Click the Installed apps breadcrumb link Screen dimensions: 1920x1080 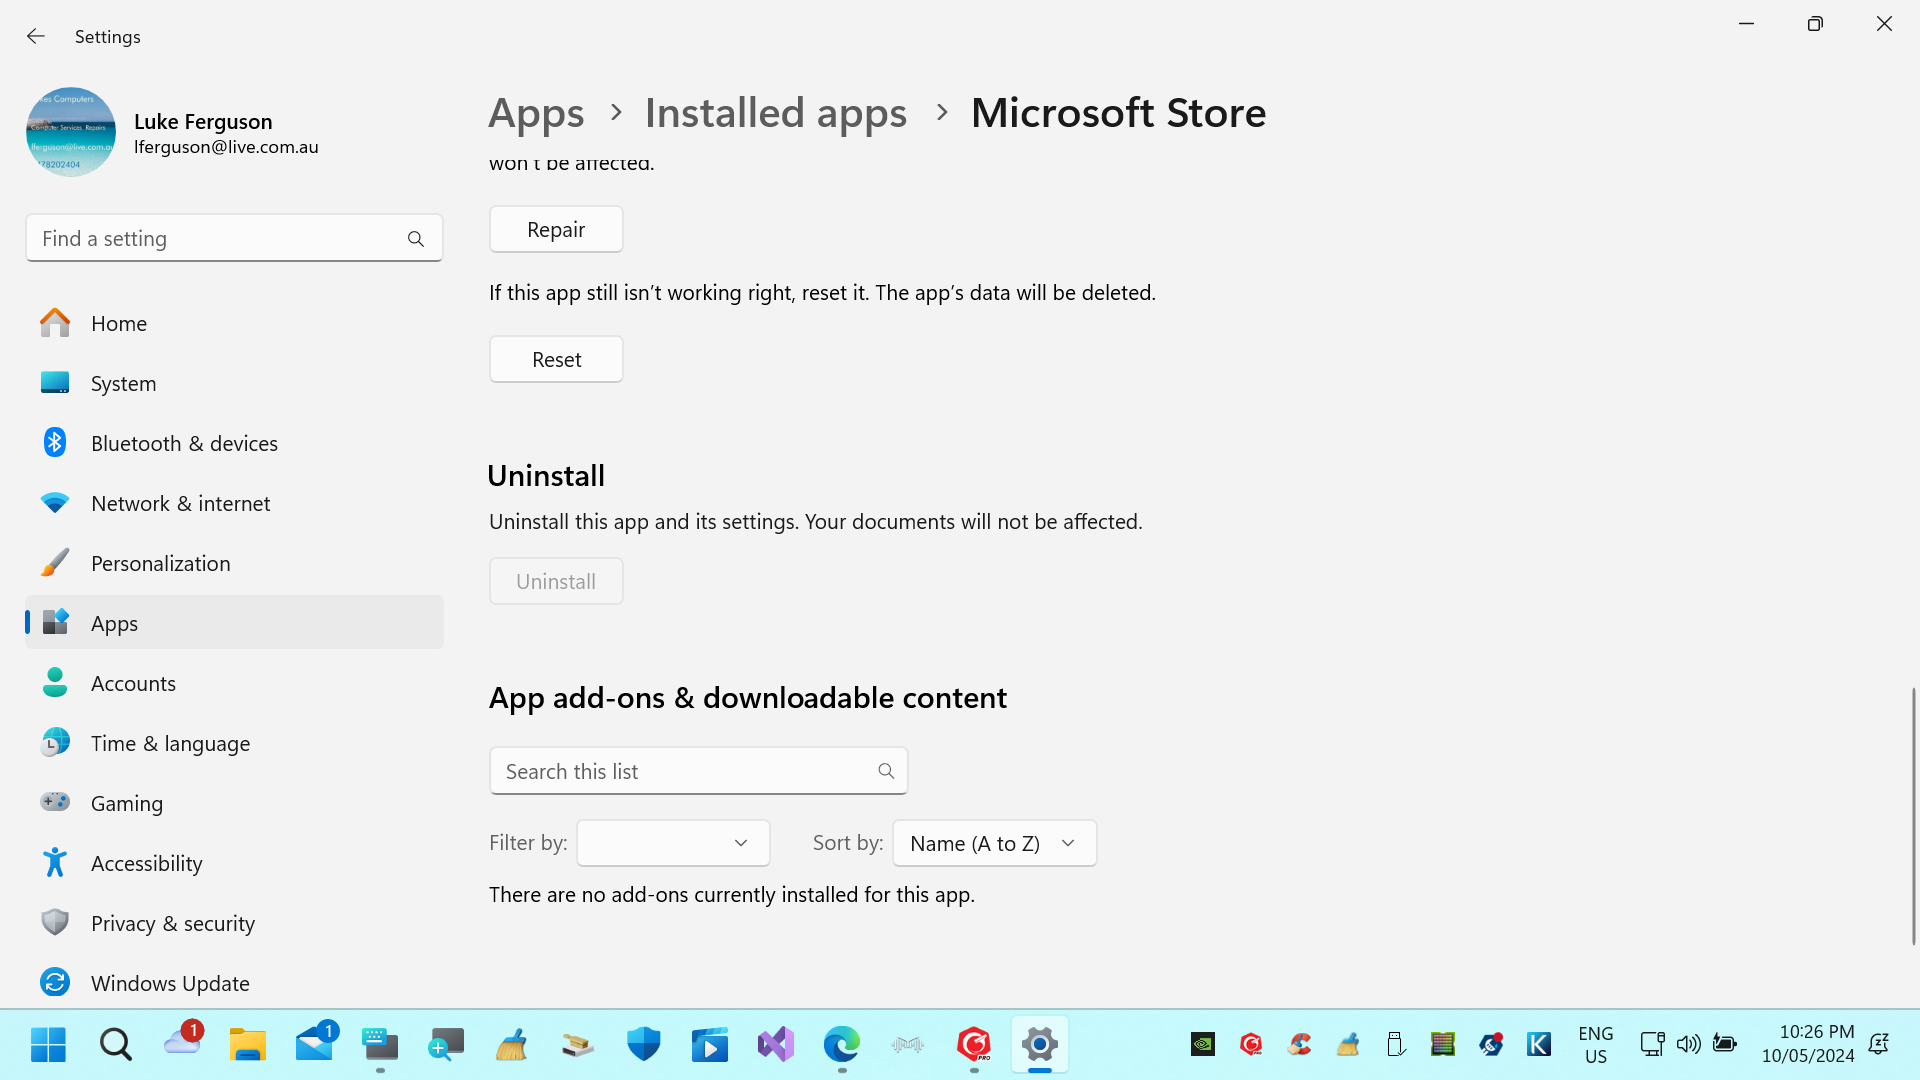pyautogui.click(x=776, y=113)
